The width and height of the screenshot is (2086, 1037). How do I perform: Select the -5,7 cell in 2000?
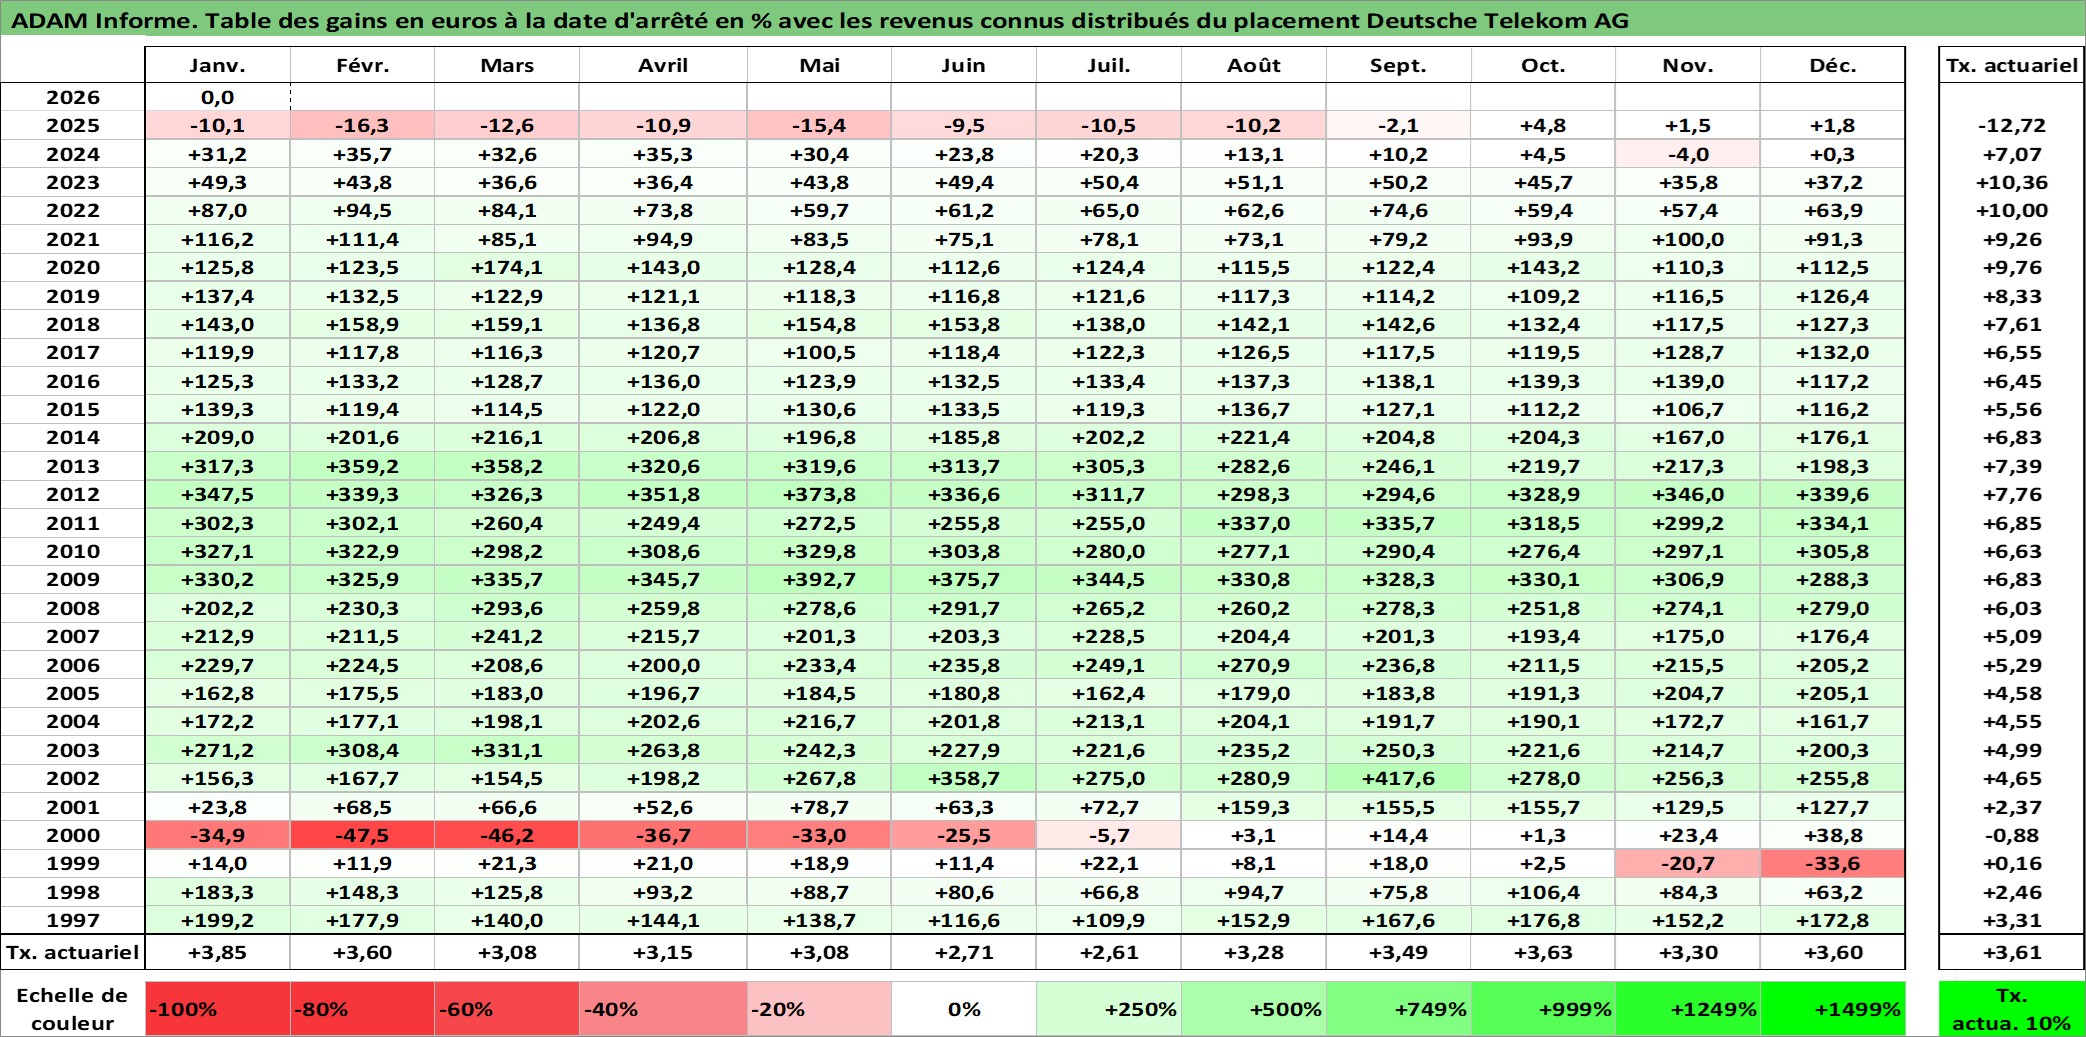(x=1109, y=835)
